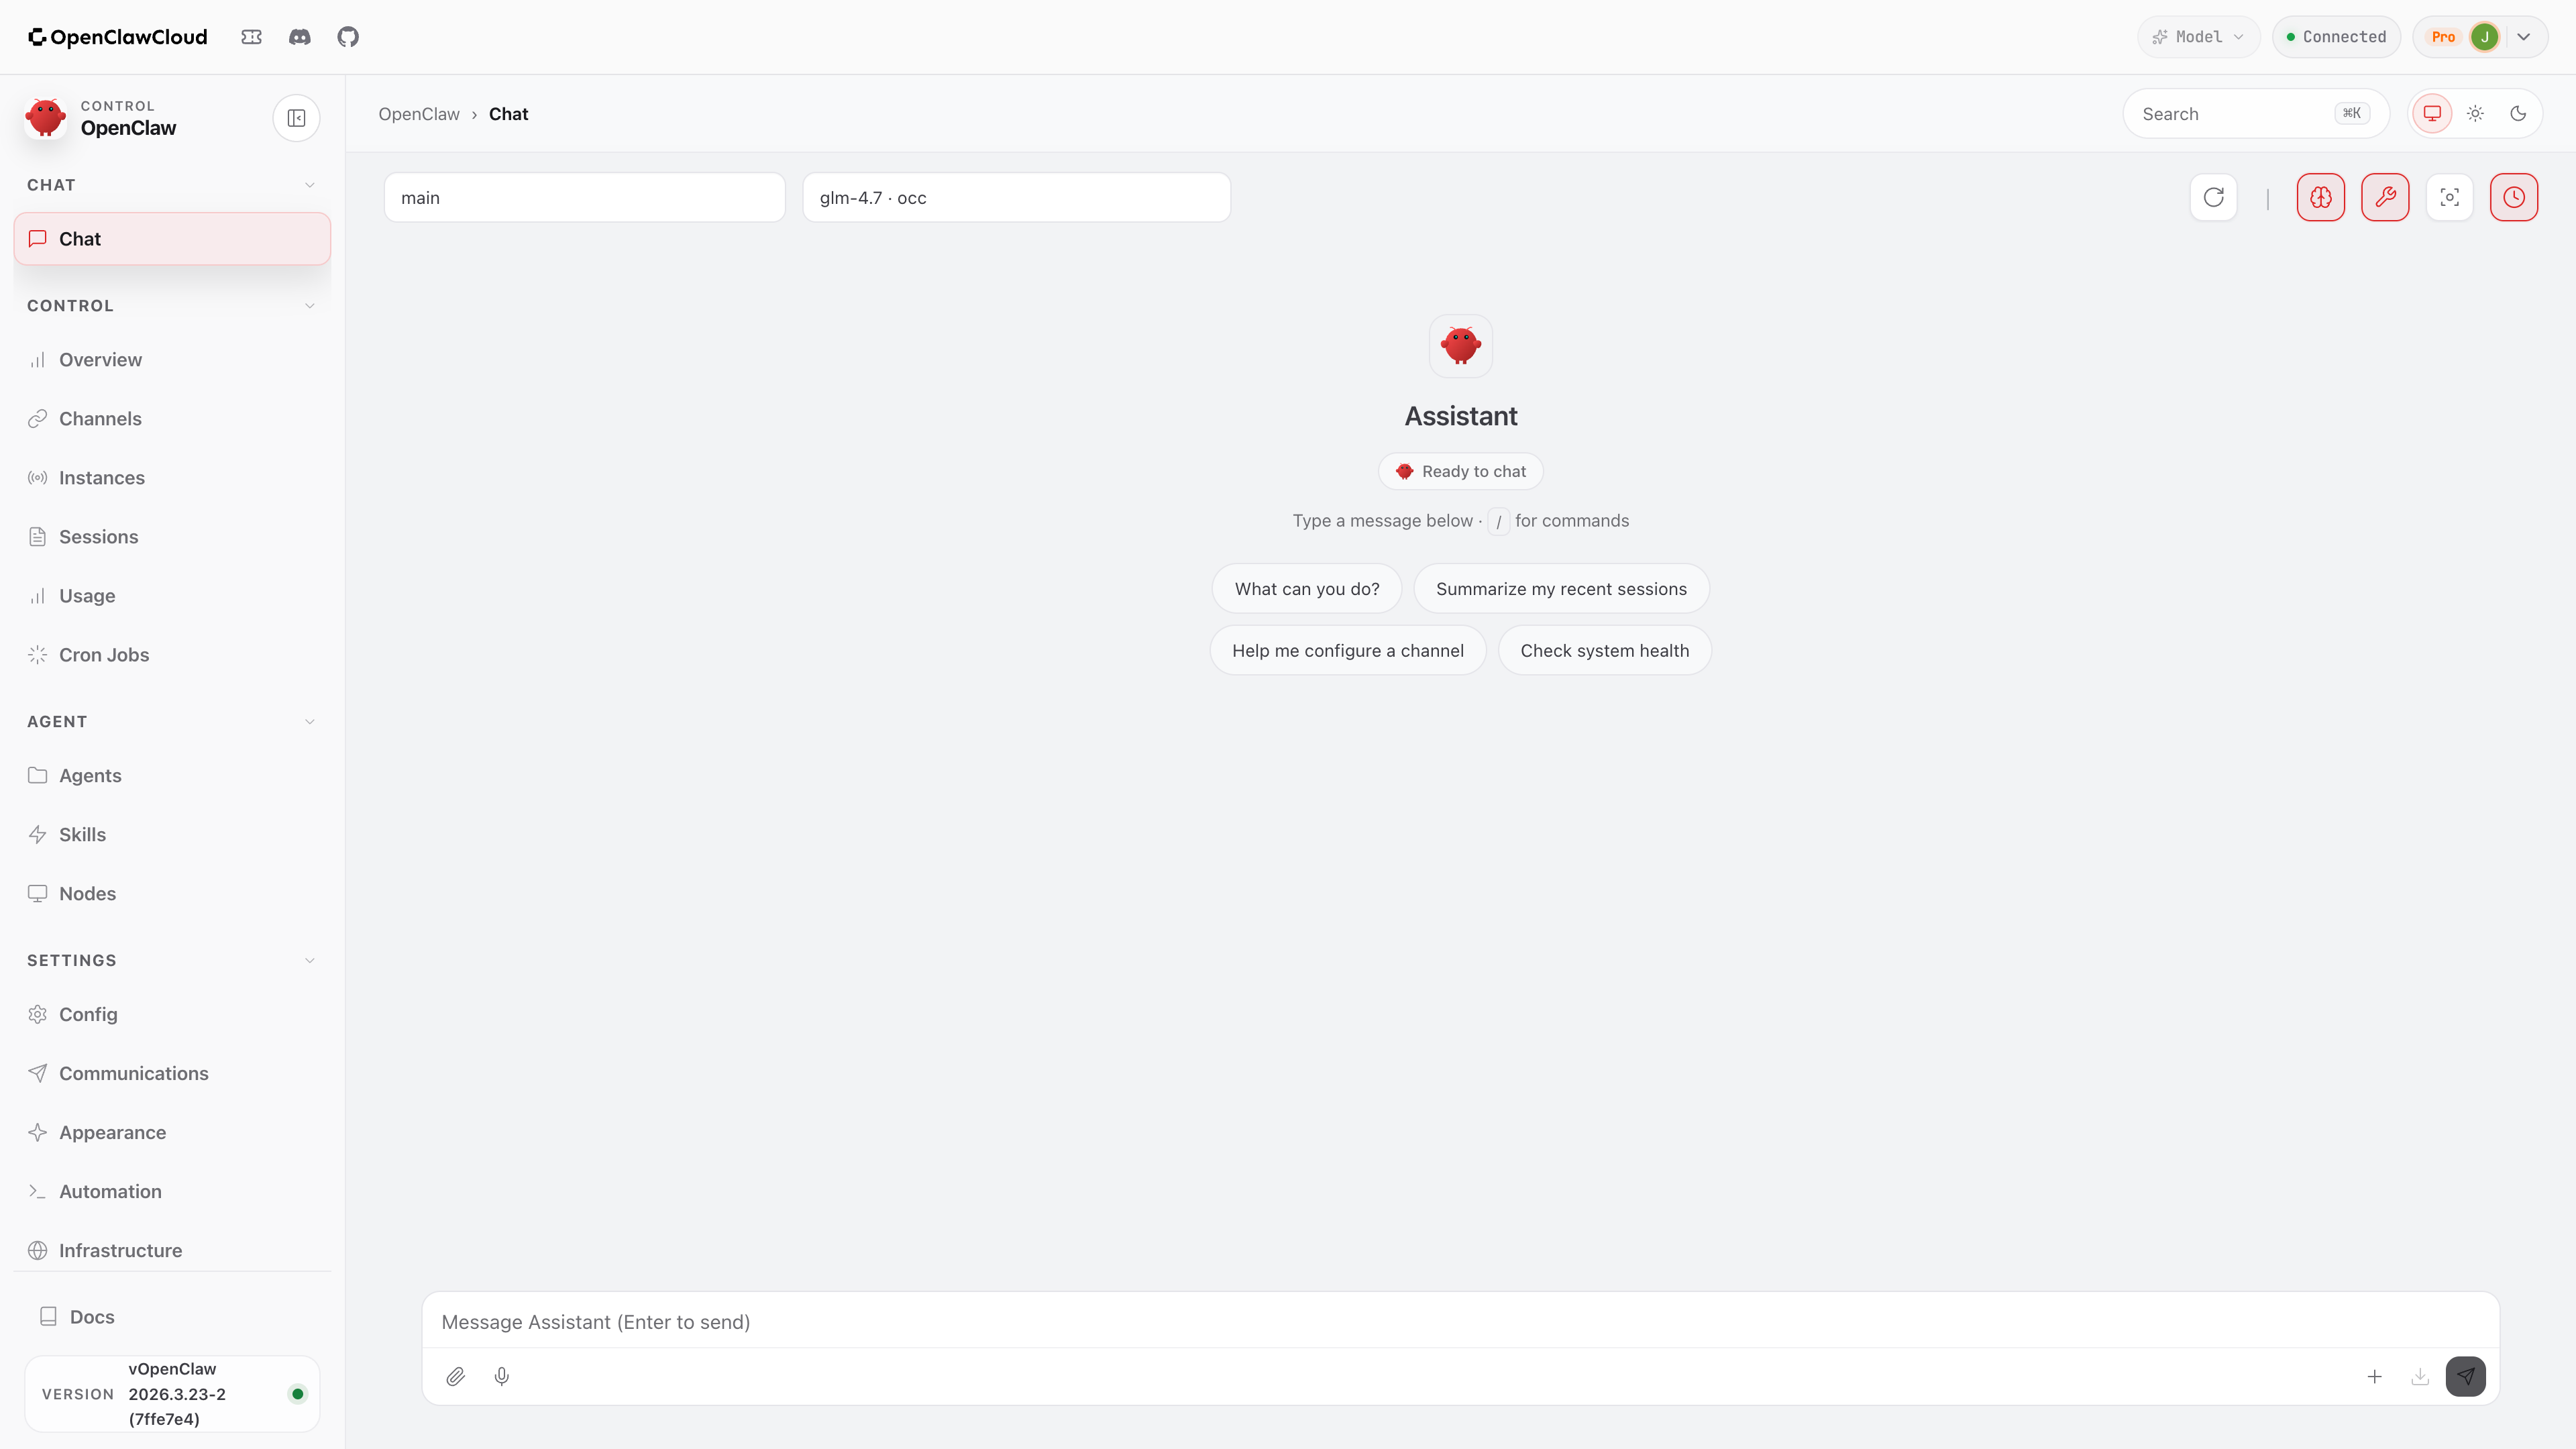Select the wrench tools icon
Viewport: 2576px width, 1449px height.
point(2386,197)
